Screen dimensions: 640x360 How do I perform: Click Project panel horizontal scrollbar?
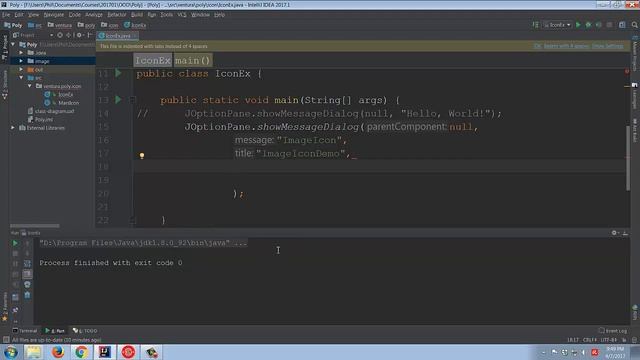pos(35,225)
